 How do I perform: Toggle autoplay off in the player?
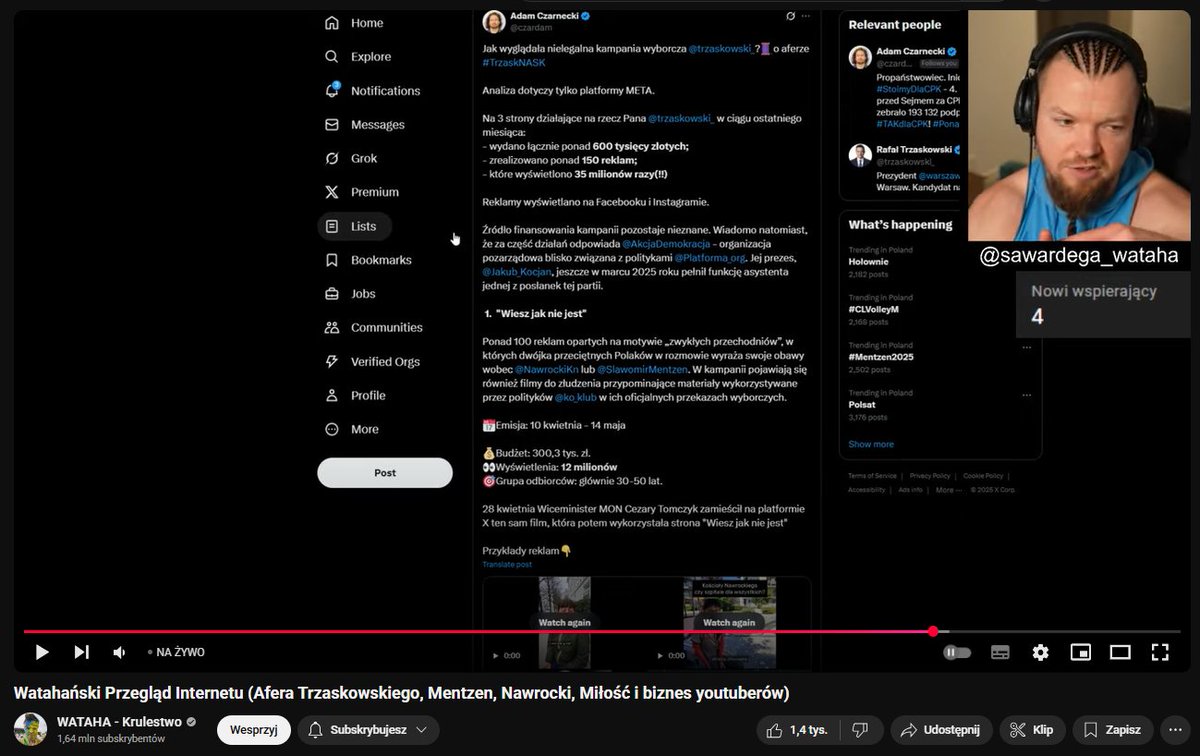pyautogui.click(x=957, y=651)
